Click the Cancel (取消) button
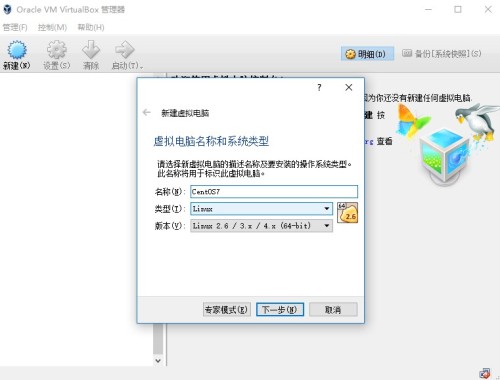This screenshot has width=500, height=380. (333, 310)
